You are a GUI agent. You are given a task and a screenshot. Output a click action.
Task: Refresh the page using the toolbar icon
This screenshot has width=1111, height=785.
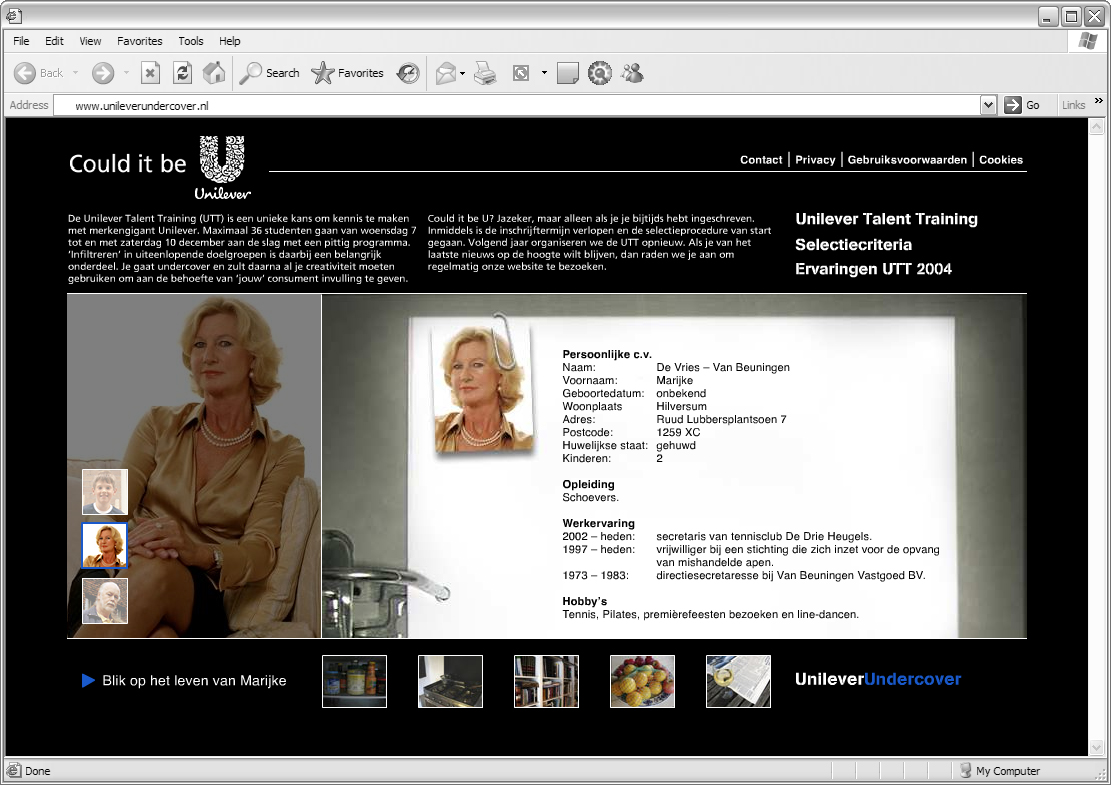183,73
